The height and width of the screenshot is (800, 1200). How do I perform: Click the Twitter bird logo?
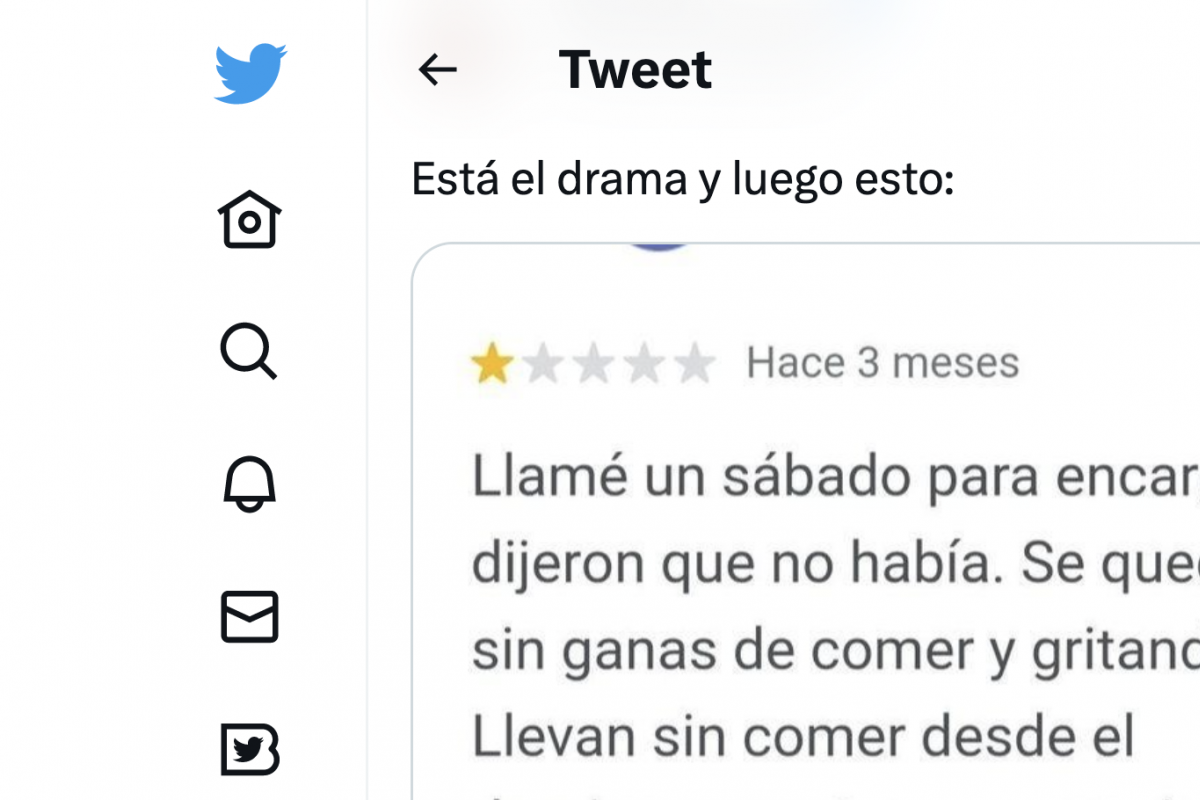click(250, 73)
